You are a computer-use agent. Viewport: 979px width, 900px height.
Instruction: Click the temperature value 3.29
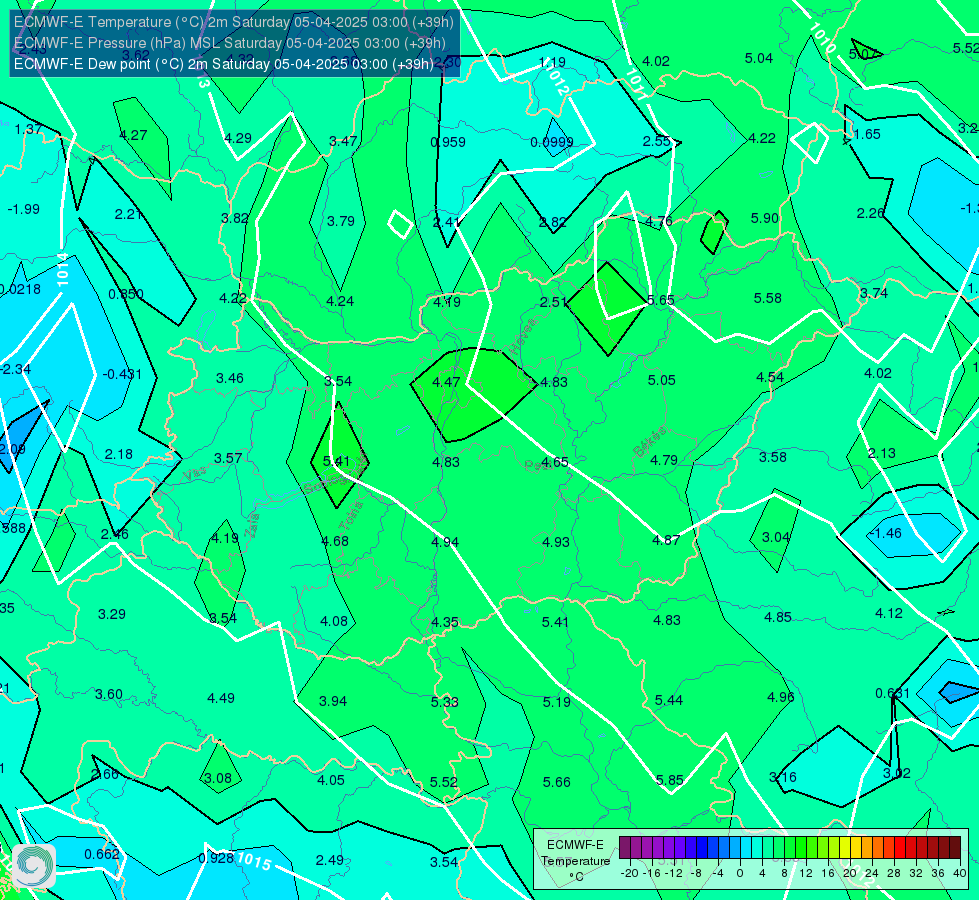112,615
